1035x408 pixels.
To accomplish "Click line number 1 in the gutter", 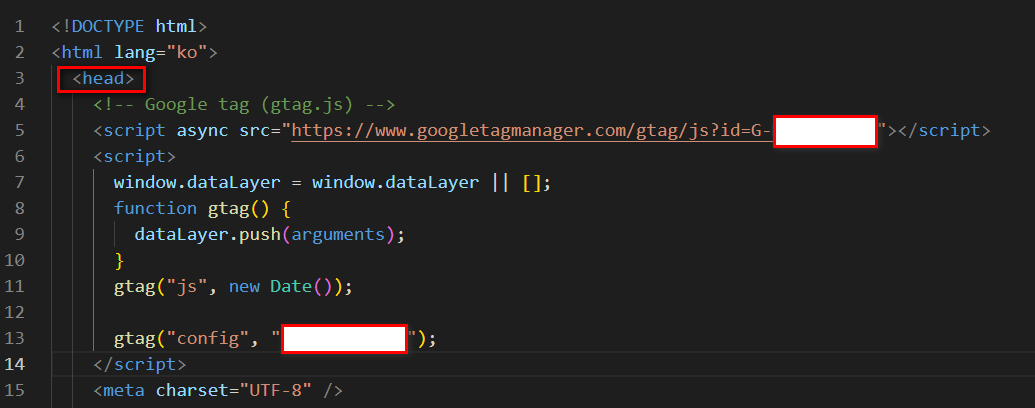I will pyautogui.click(x=18, y=27).
